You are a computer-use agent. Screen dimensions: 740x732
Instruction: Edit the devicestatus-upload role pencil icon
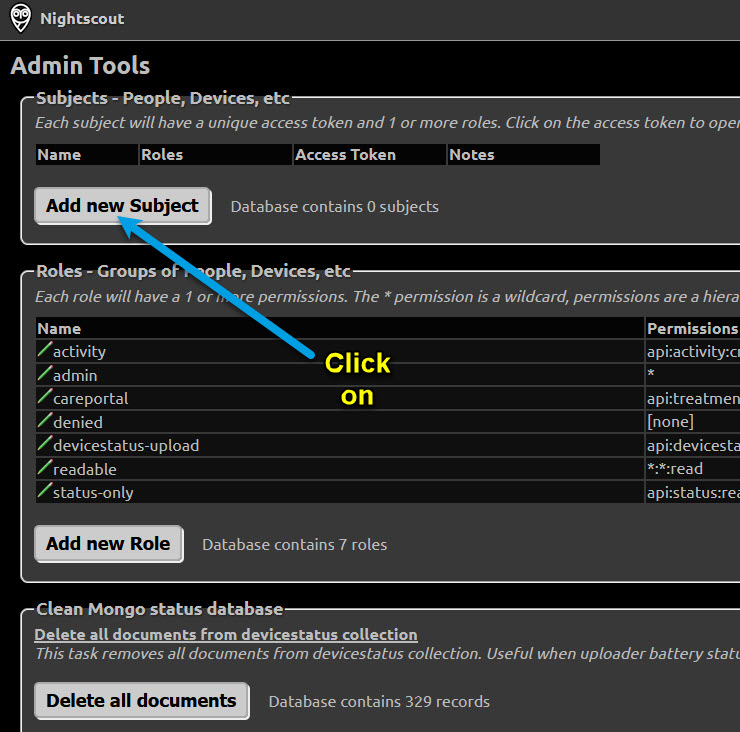pyautogui.click(x=44, y=444)
